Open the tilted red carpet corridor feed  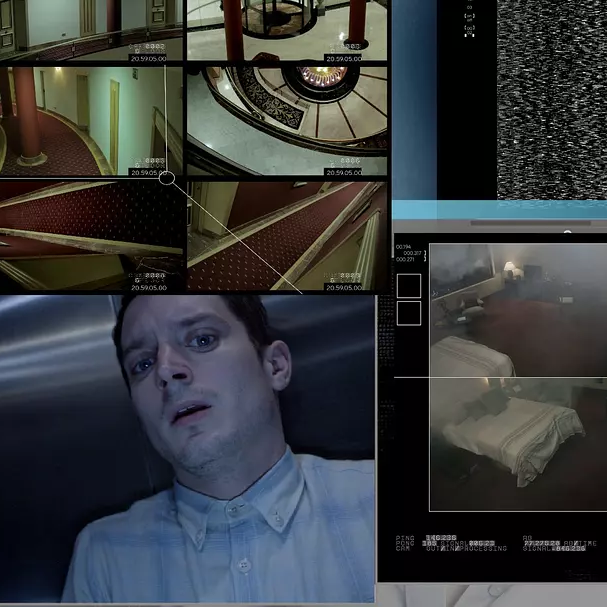[287, 236]
